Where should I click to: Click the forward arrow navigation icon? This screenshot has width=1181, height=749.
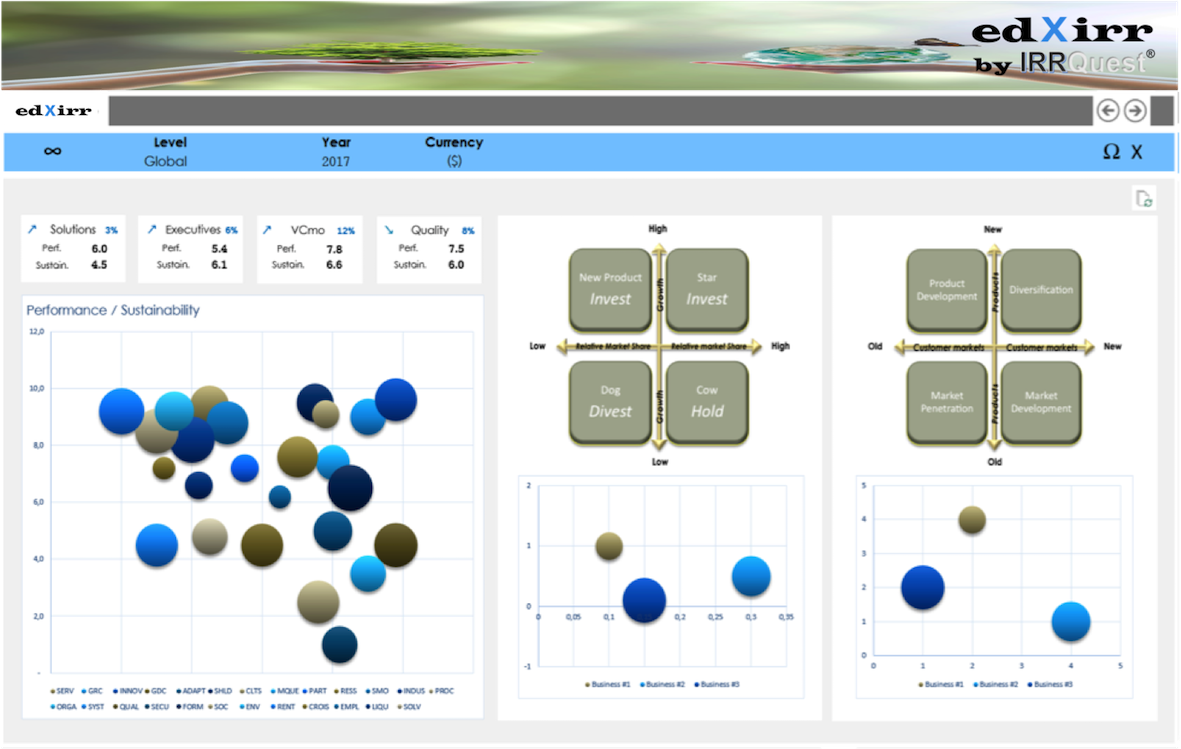pos(1135,111)
